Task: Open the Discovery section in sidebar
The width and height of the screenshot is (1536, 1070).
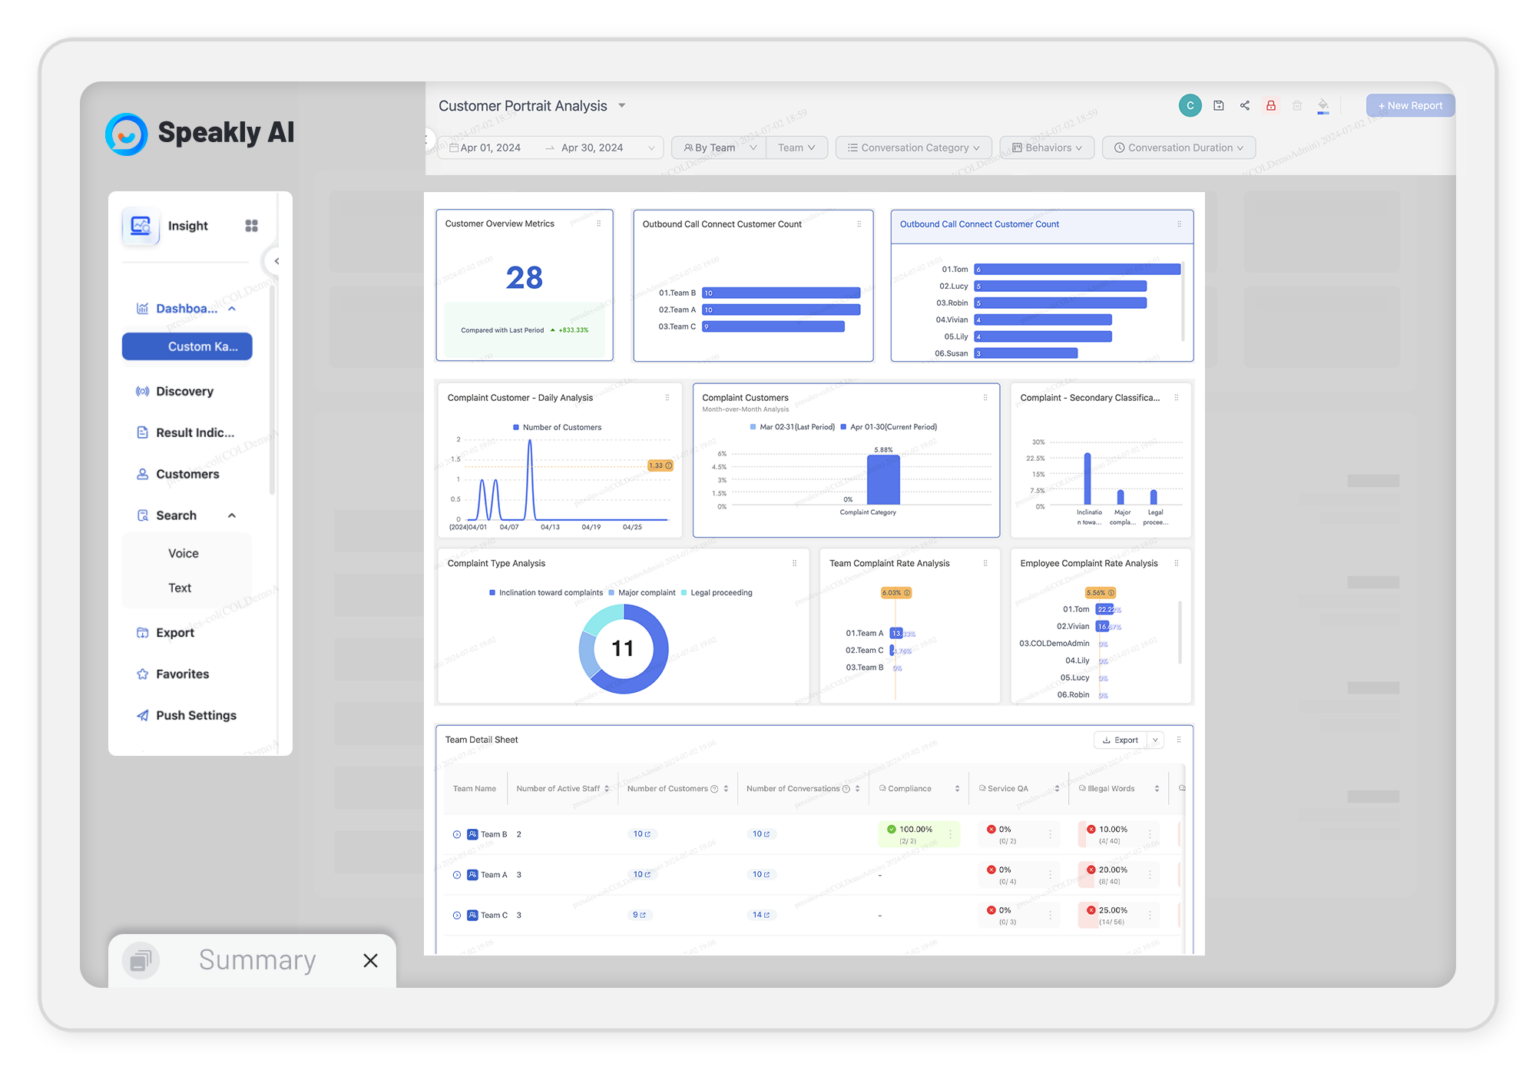Action: coord(184,391)
